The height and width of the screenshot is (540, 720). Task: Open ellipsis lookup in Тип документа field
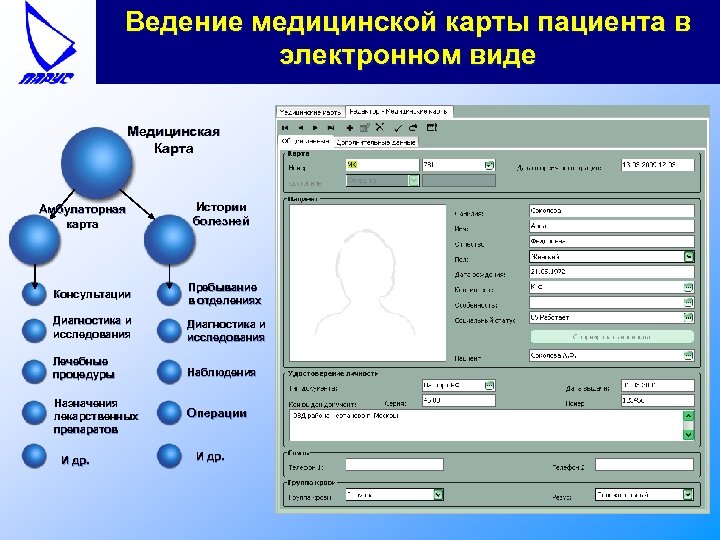(x=489, y=386)
